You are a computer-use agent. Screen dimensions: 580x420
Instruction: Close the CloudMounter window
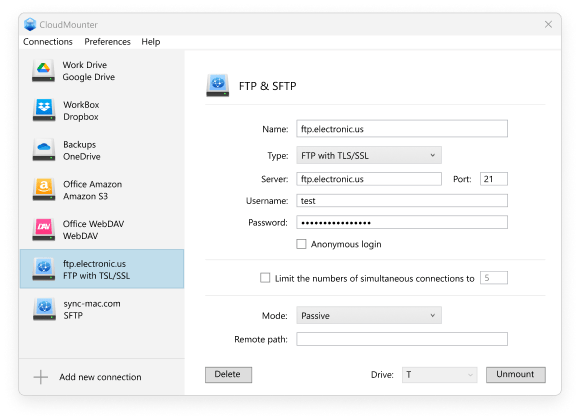coord(548,24)
